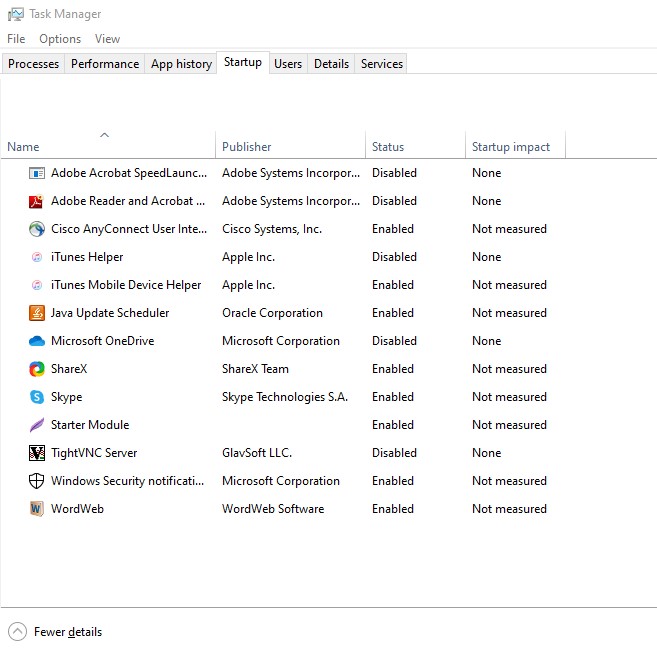The width and height of the screenshot is (657, 656).
Task: Select the iTunes Helper entry name
Action: pyautogui.click(x=87, y=257)
